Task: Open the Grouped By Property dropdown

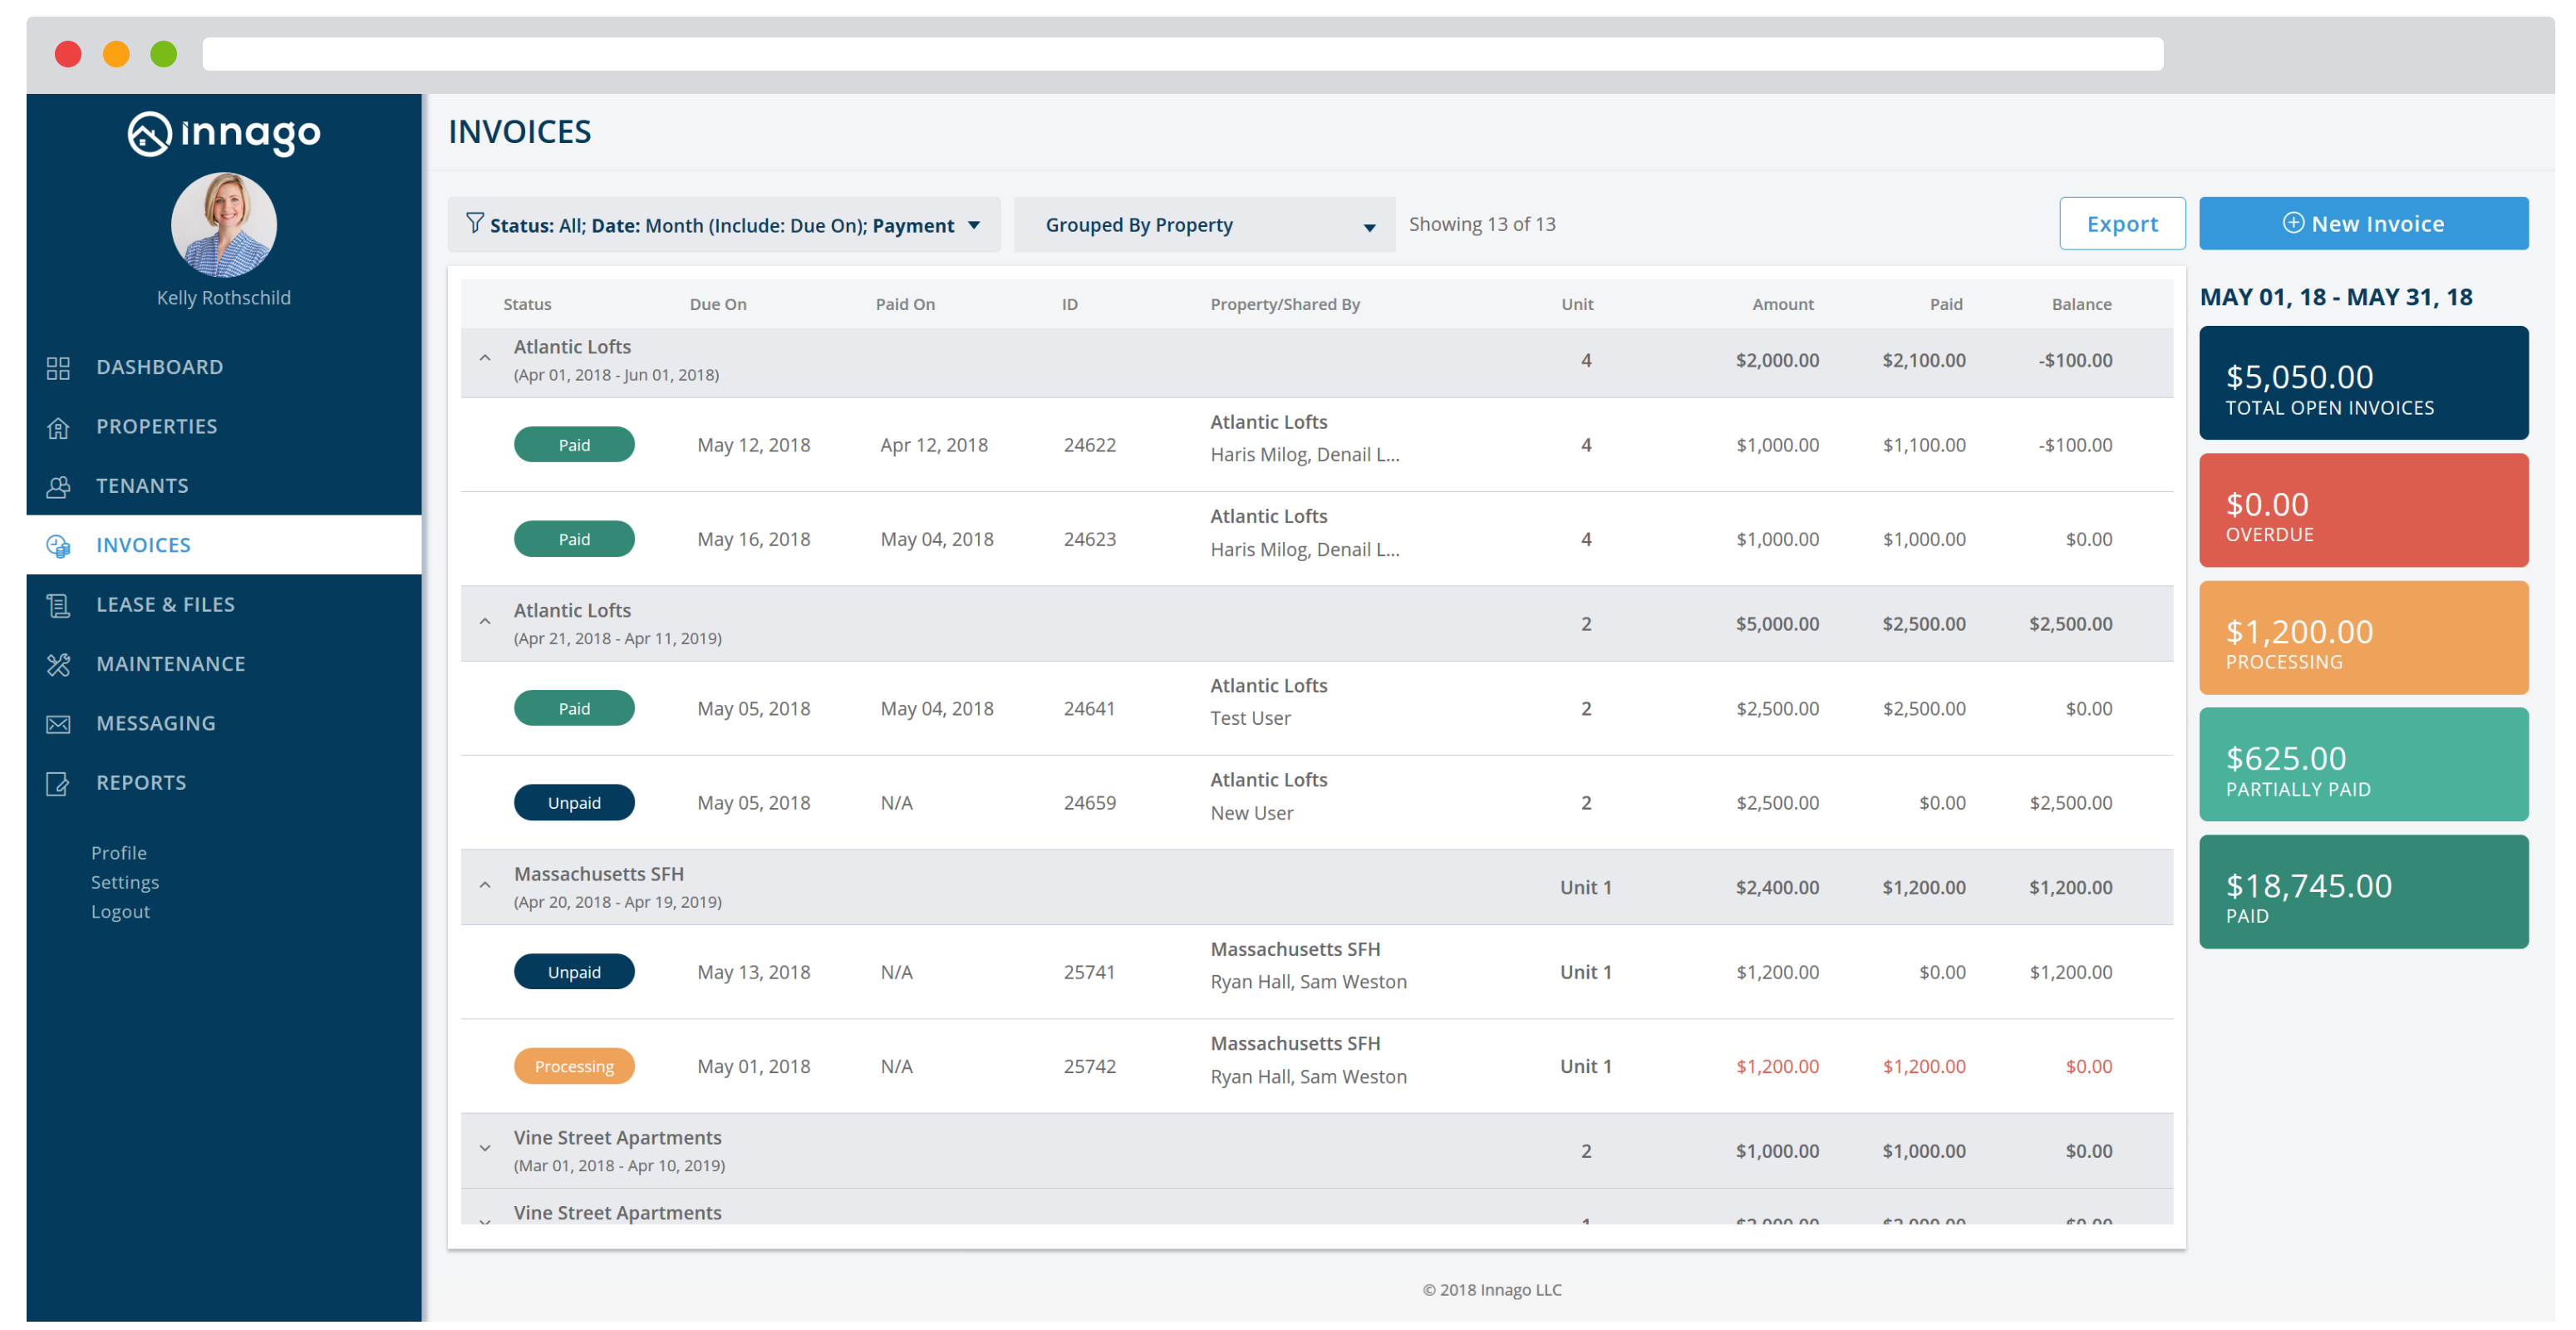Action: 1204,224
